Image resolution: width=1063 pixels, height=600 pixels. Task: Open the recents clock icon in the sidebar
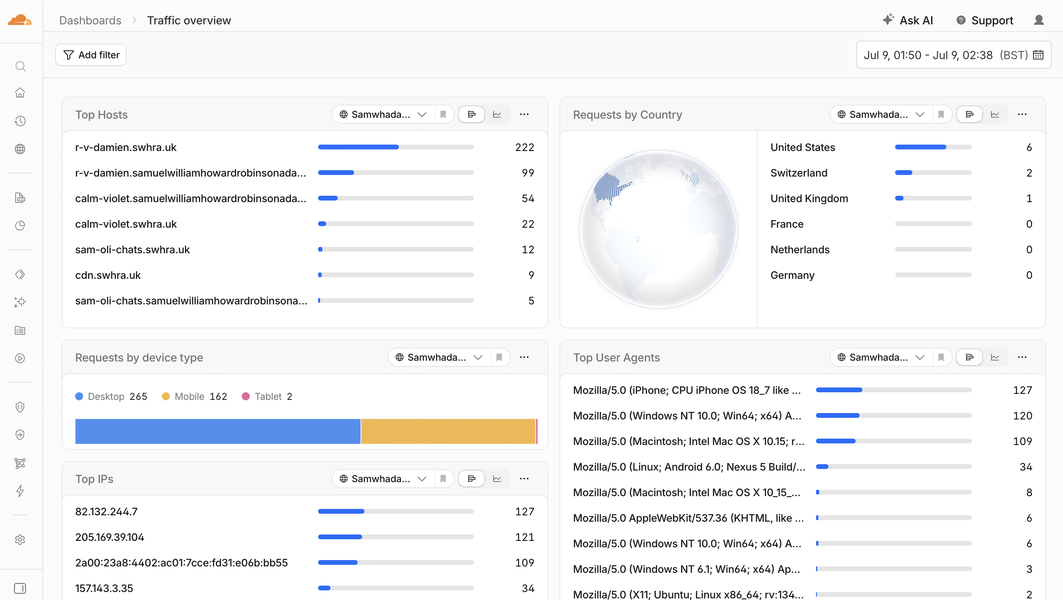[20, 121]
